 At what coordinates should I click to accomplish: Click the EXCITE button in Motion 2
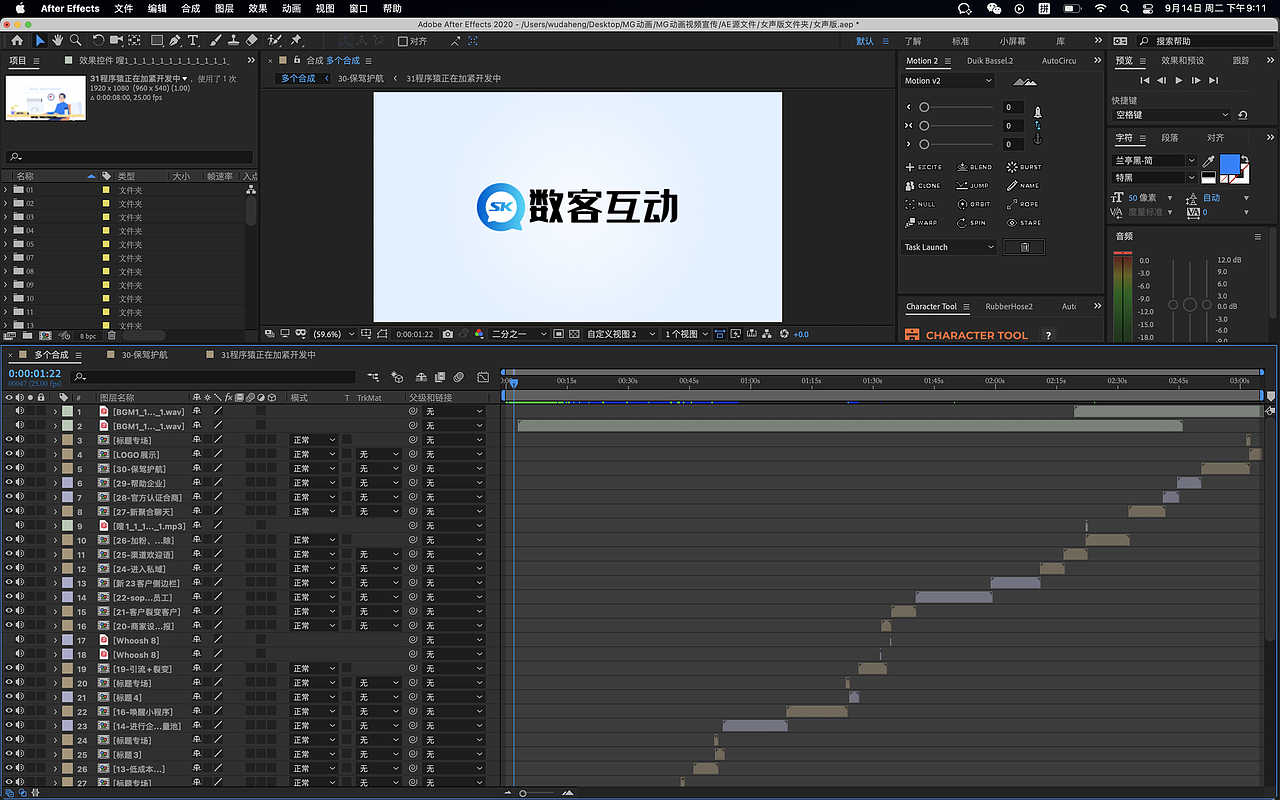click(x=923, y=167)
